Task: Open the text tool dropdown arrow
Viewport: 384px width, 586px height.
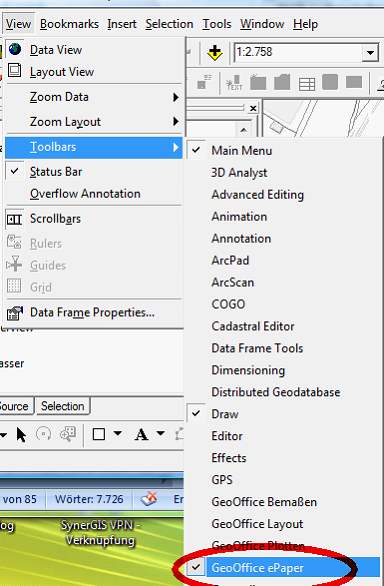Action: pyautogui.click(x=160, y=434)
